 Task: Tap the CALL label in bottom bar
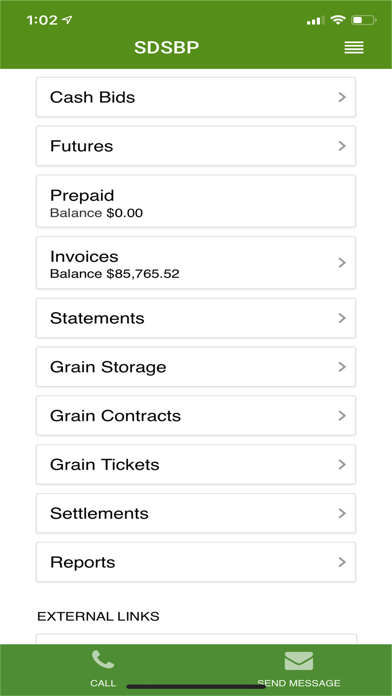103,683
